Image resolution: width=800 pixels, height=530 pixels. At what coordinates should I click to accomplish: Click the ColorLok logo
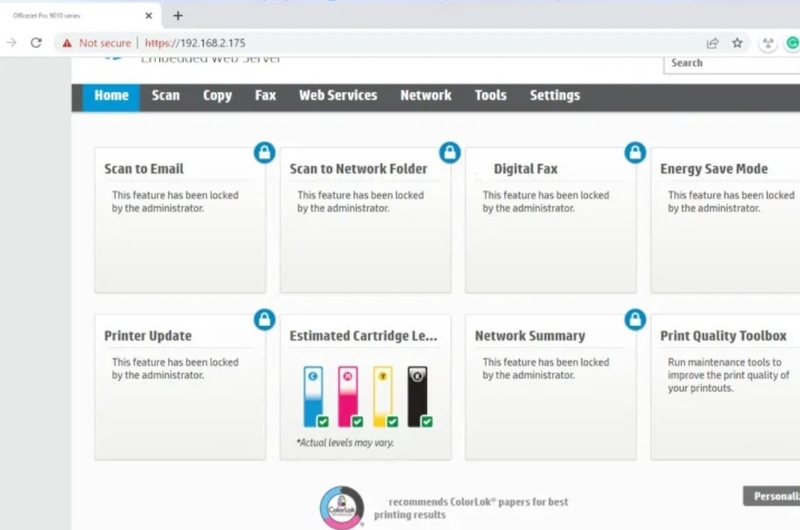point(342,508)
